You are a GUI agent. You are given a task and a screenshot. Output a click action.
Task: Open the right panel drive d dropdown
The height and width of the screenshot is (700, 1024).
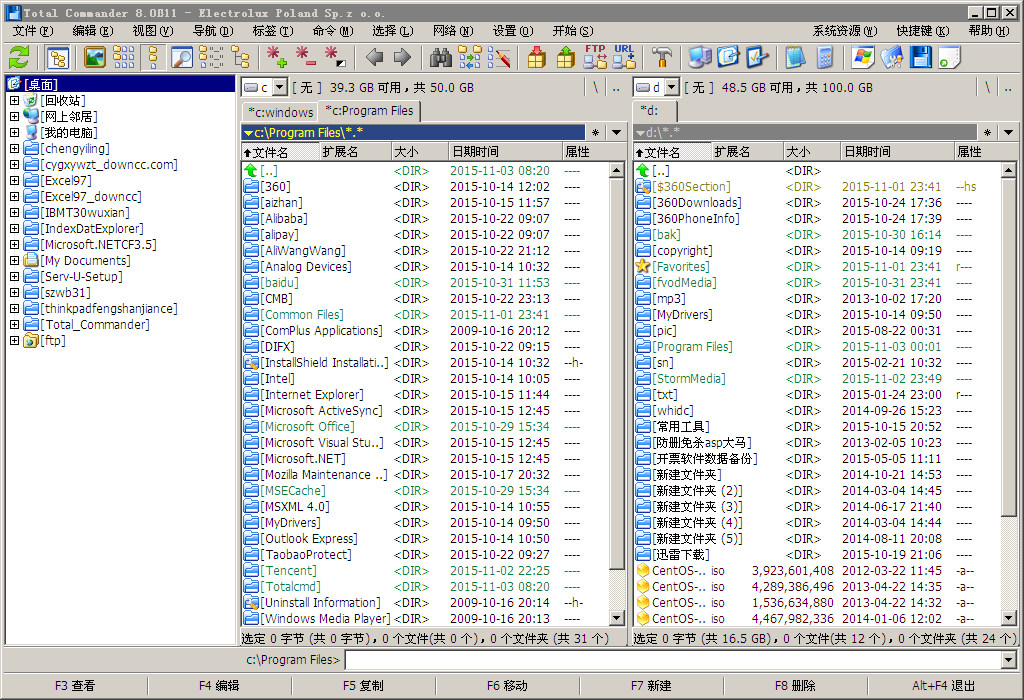(x=671, y=88)
